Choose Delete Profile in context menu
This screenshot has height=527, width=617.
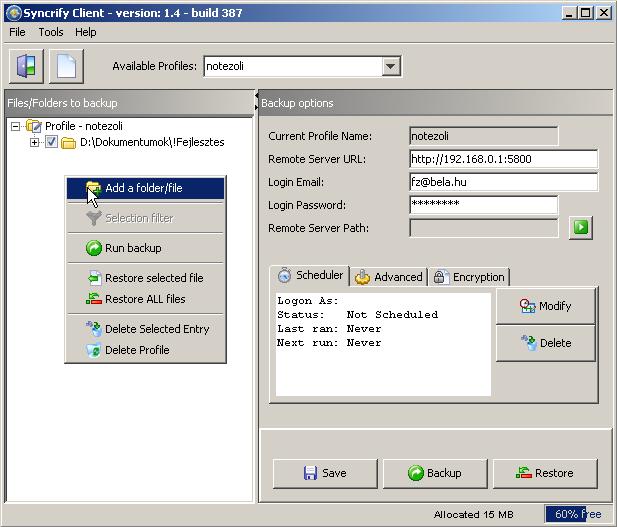pos(146,350)
